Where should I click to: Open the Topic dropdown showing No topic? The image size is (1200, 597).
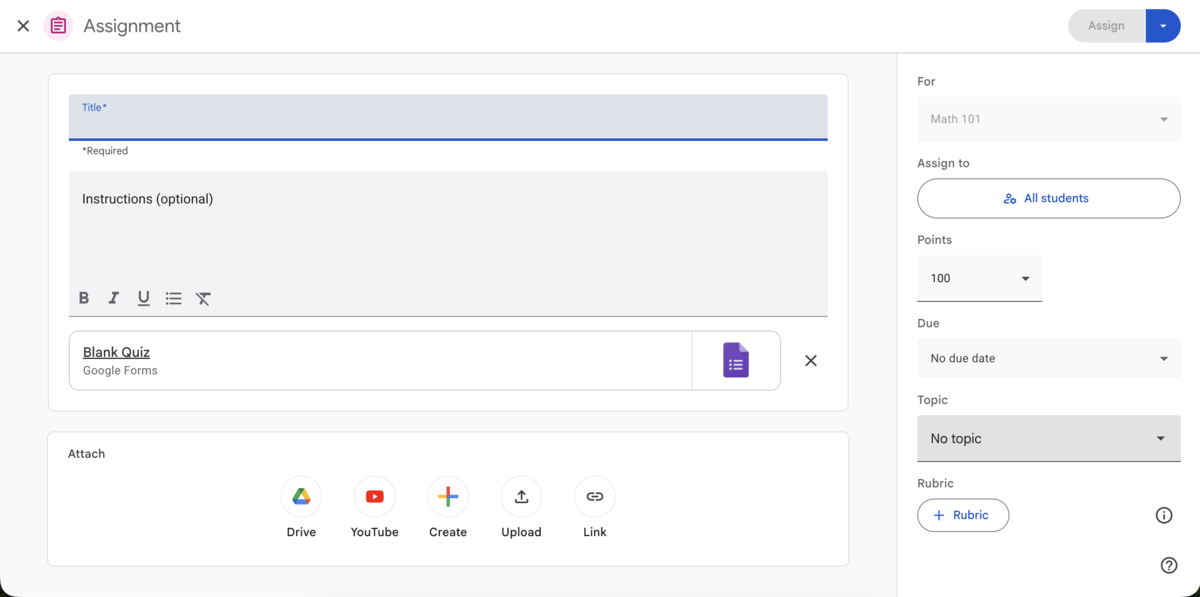coord(1048,438)
